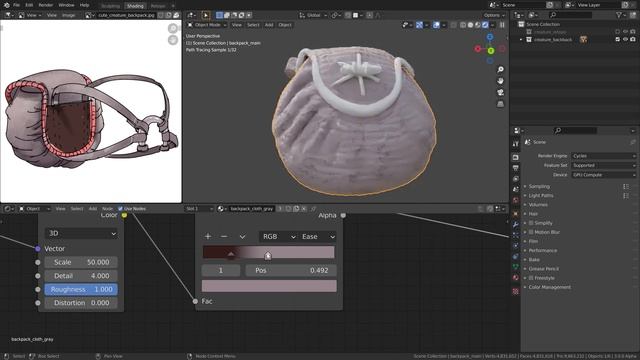The image size is (640, 360).
Task: Click Light Paths presets list icon
Action: point(626,196)
